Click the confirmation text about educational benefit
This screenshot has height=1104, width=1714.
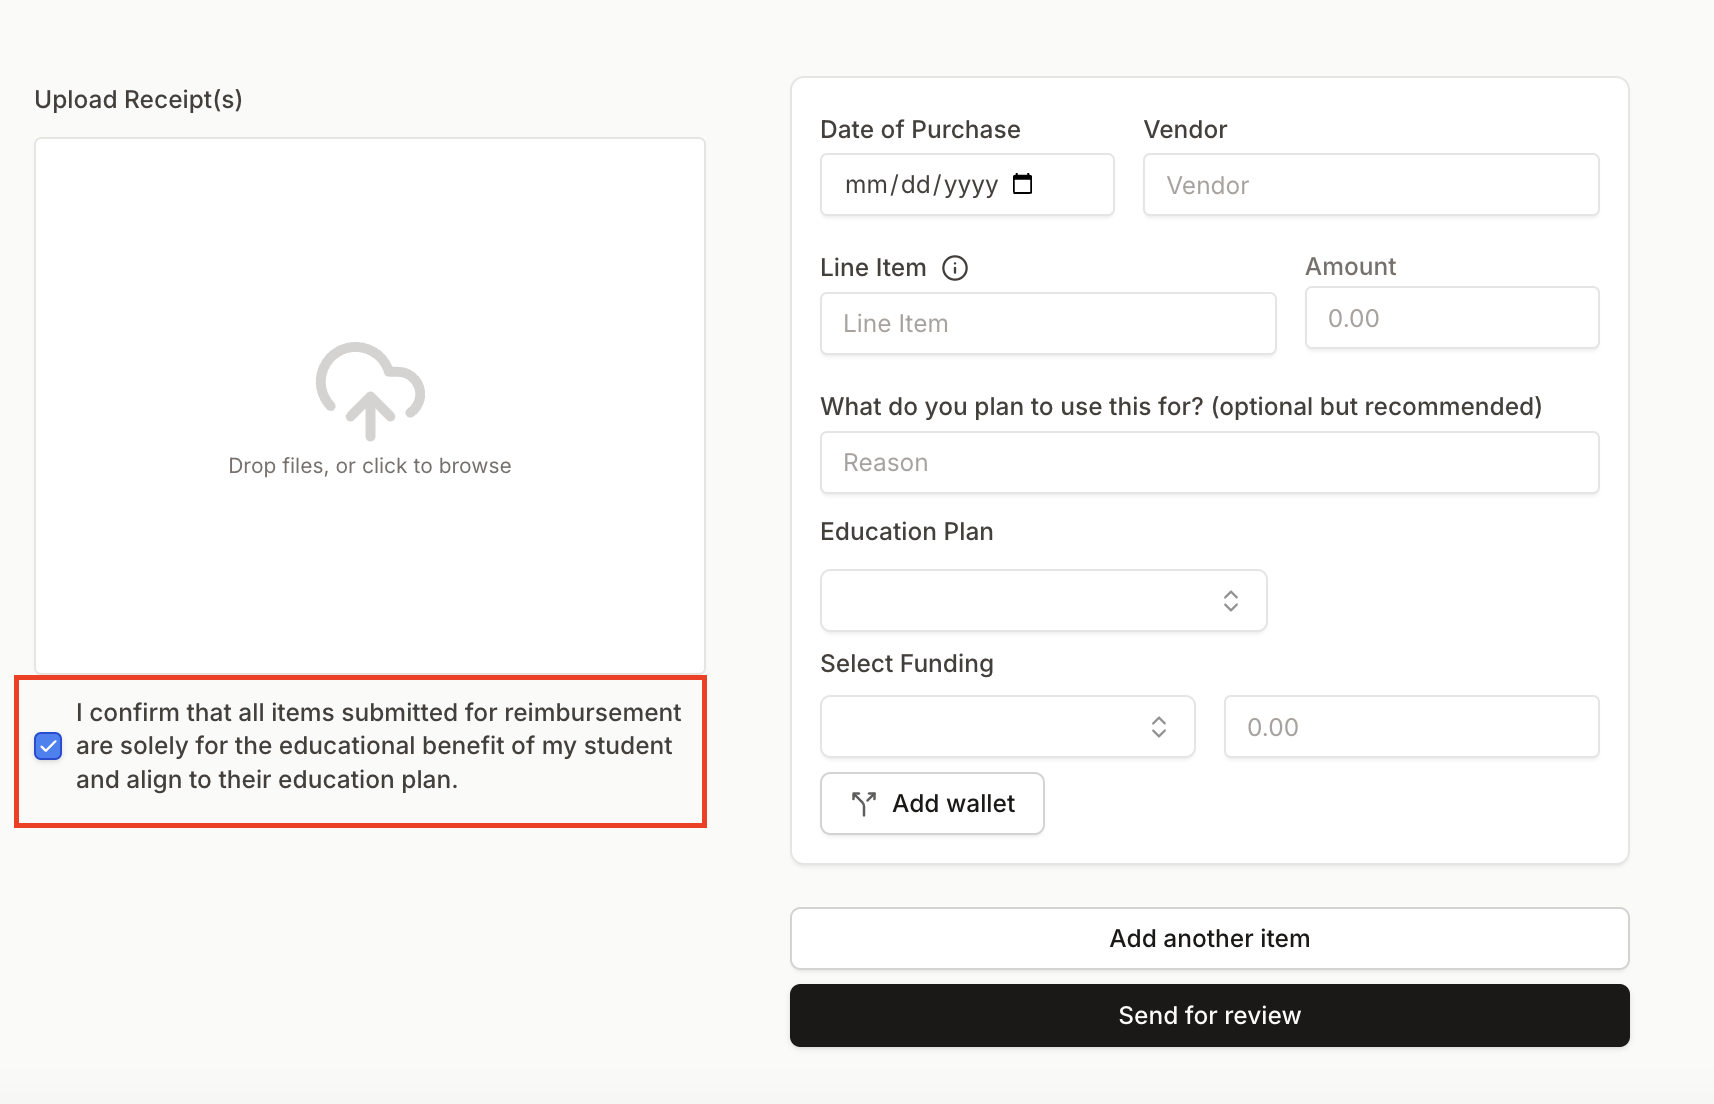tap(377, 746)
